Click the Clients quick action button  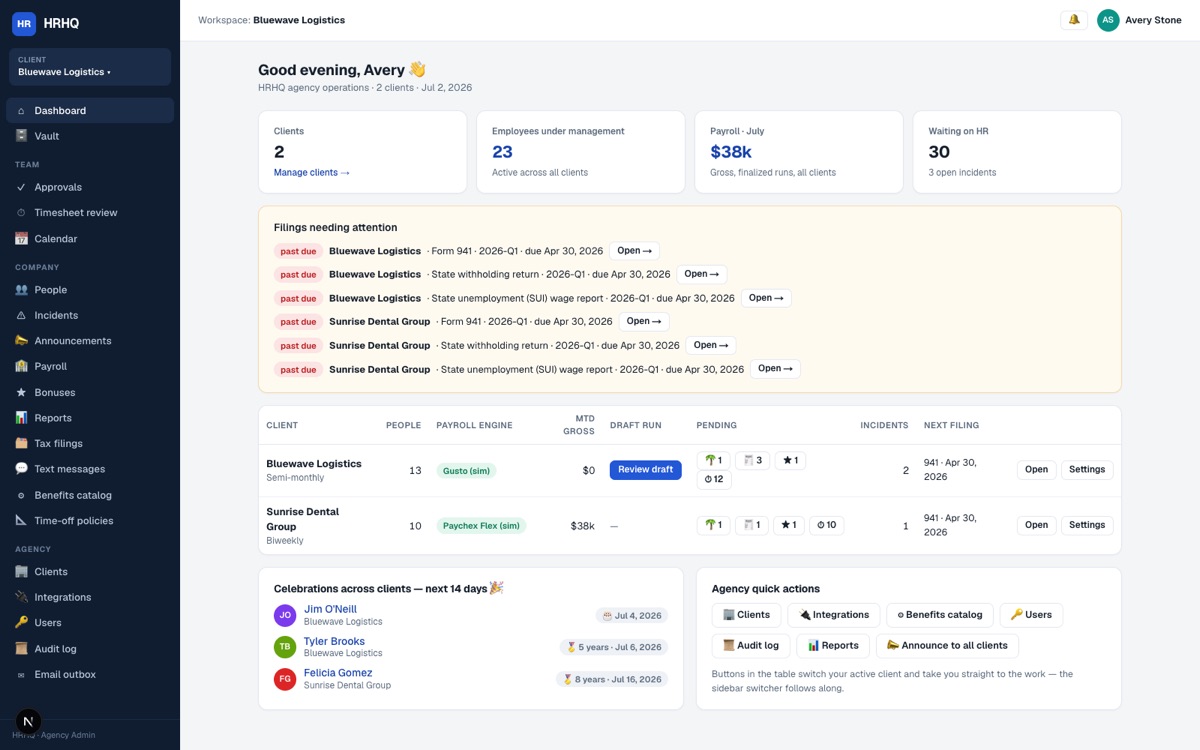(746, 615)
